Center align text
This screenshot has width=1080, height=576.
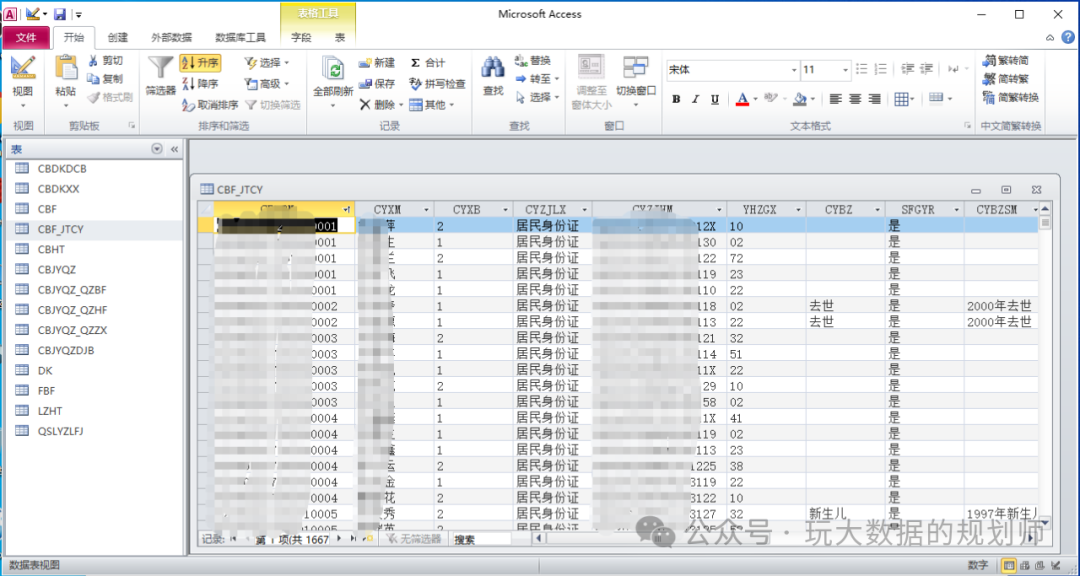[855, 99]
